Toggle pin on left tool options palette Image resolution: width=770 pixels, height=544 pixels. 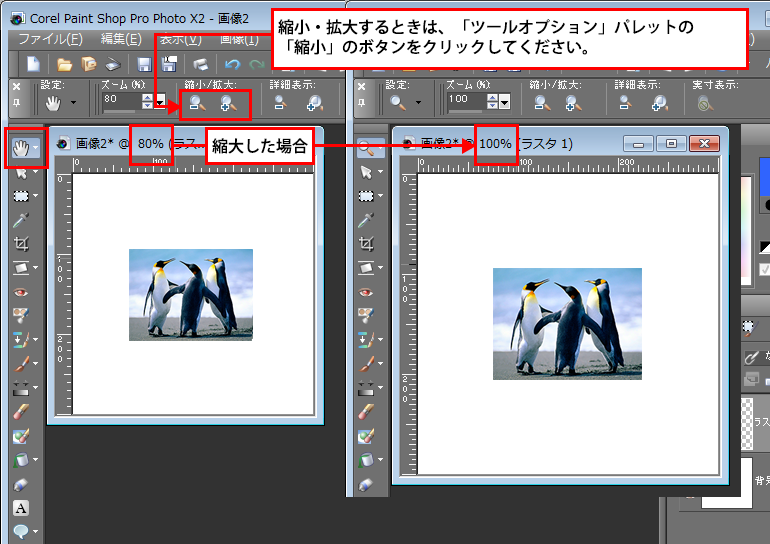(x=17, y=102)
